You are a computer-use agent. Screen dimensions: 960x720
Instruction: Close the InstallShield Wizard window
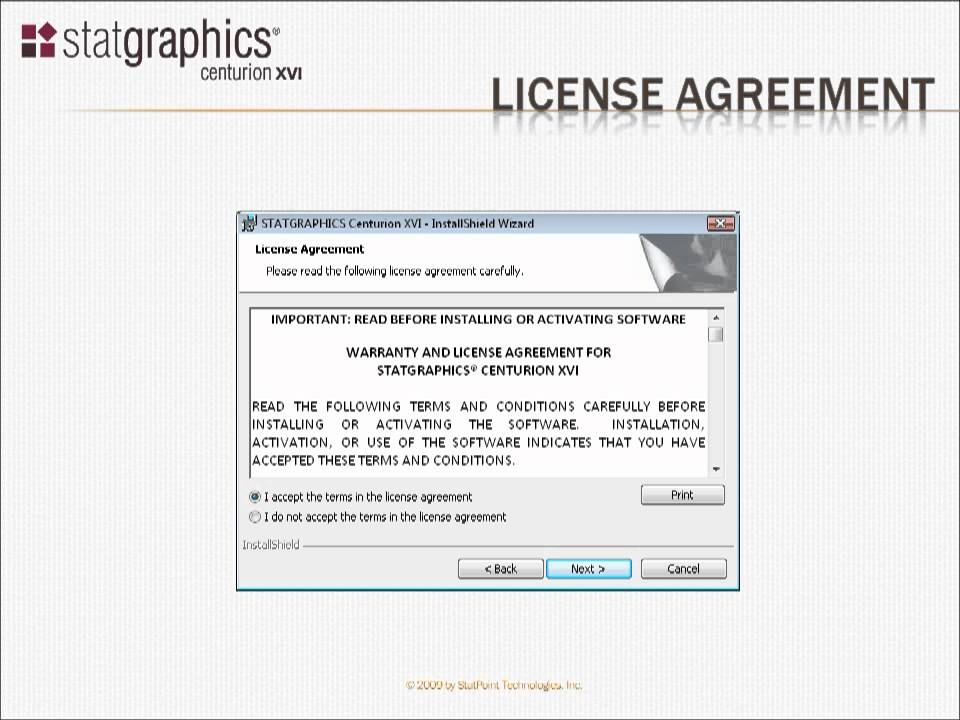pyautogui.click(x=721, y=223)
